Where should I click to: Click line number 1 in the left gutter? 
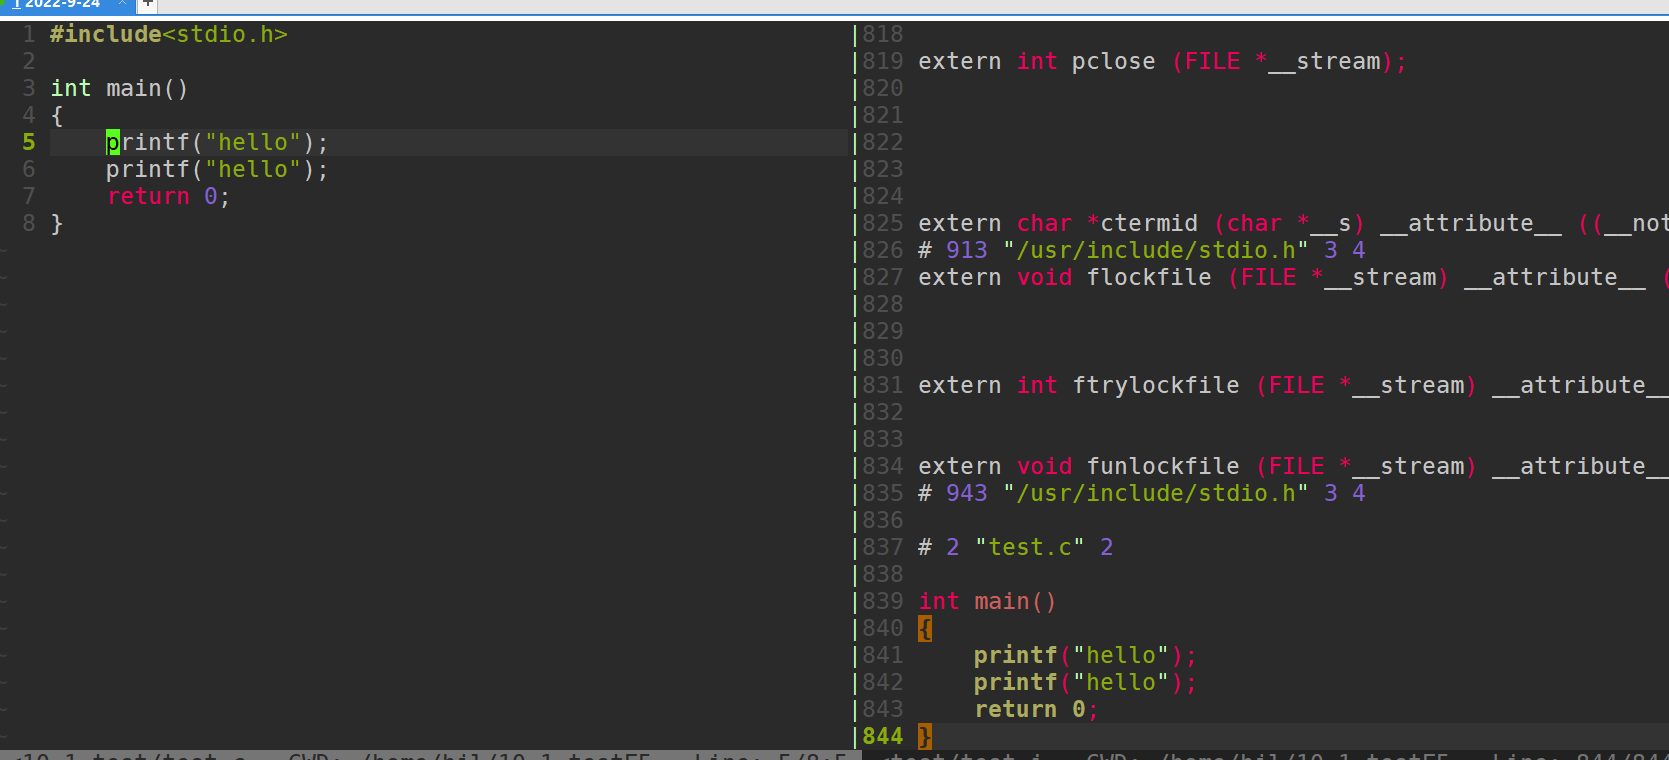point(29,34)
